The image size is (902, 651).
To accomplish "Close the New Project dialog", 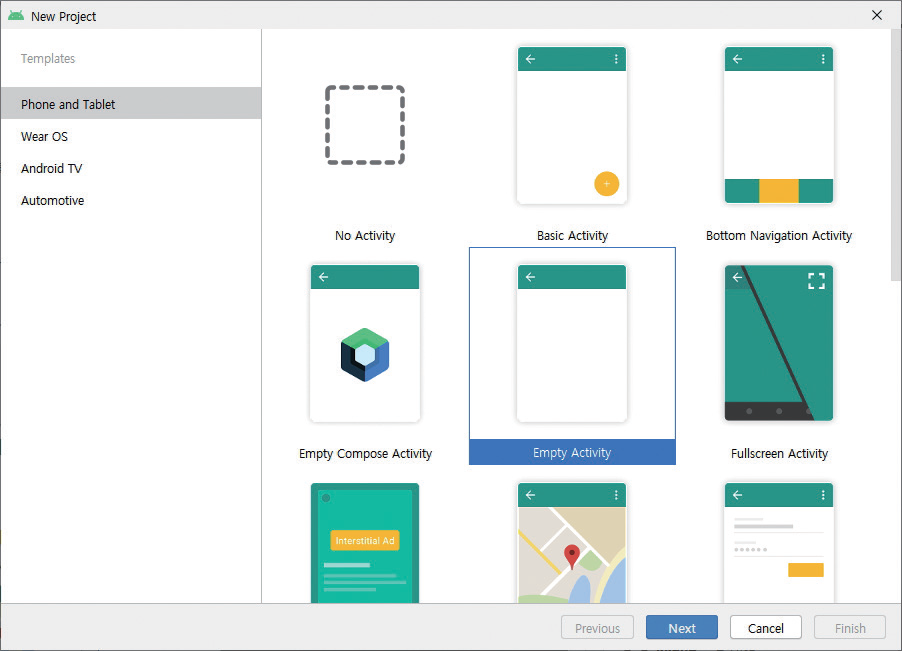I will (x=877, y=16).
